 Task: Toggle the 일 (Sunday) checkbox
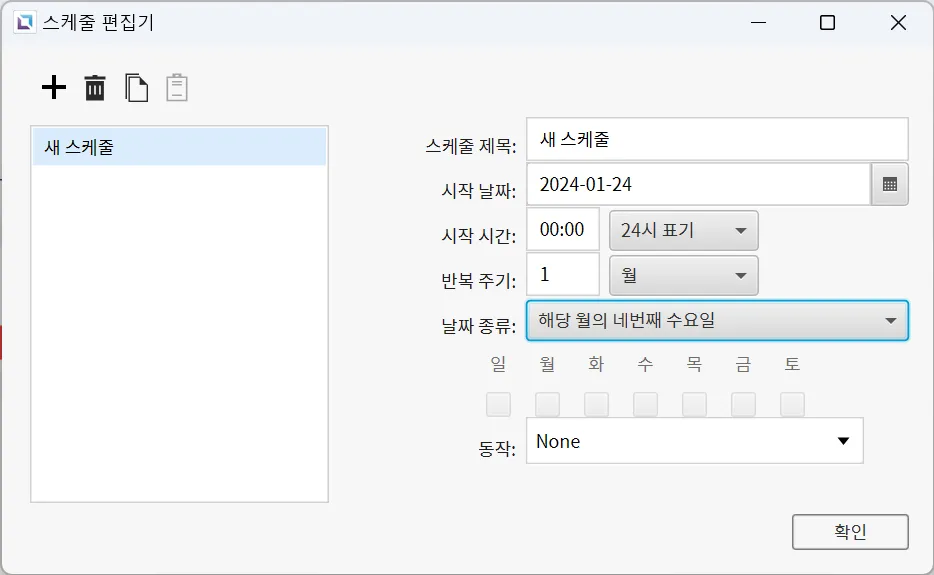coord(498,404)
